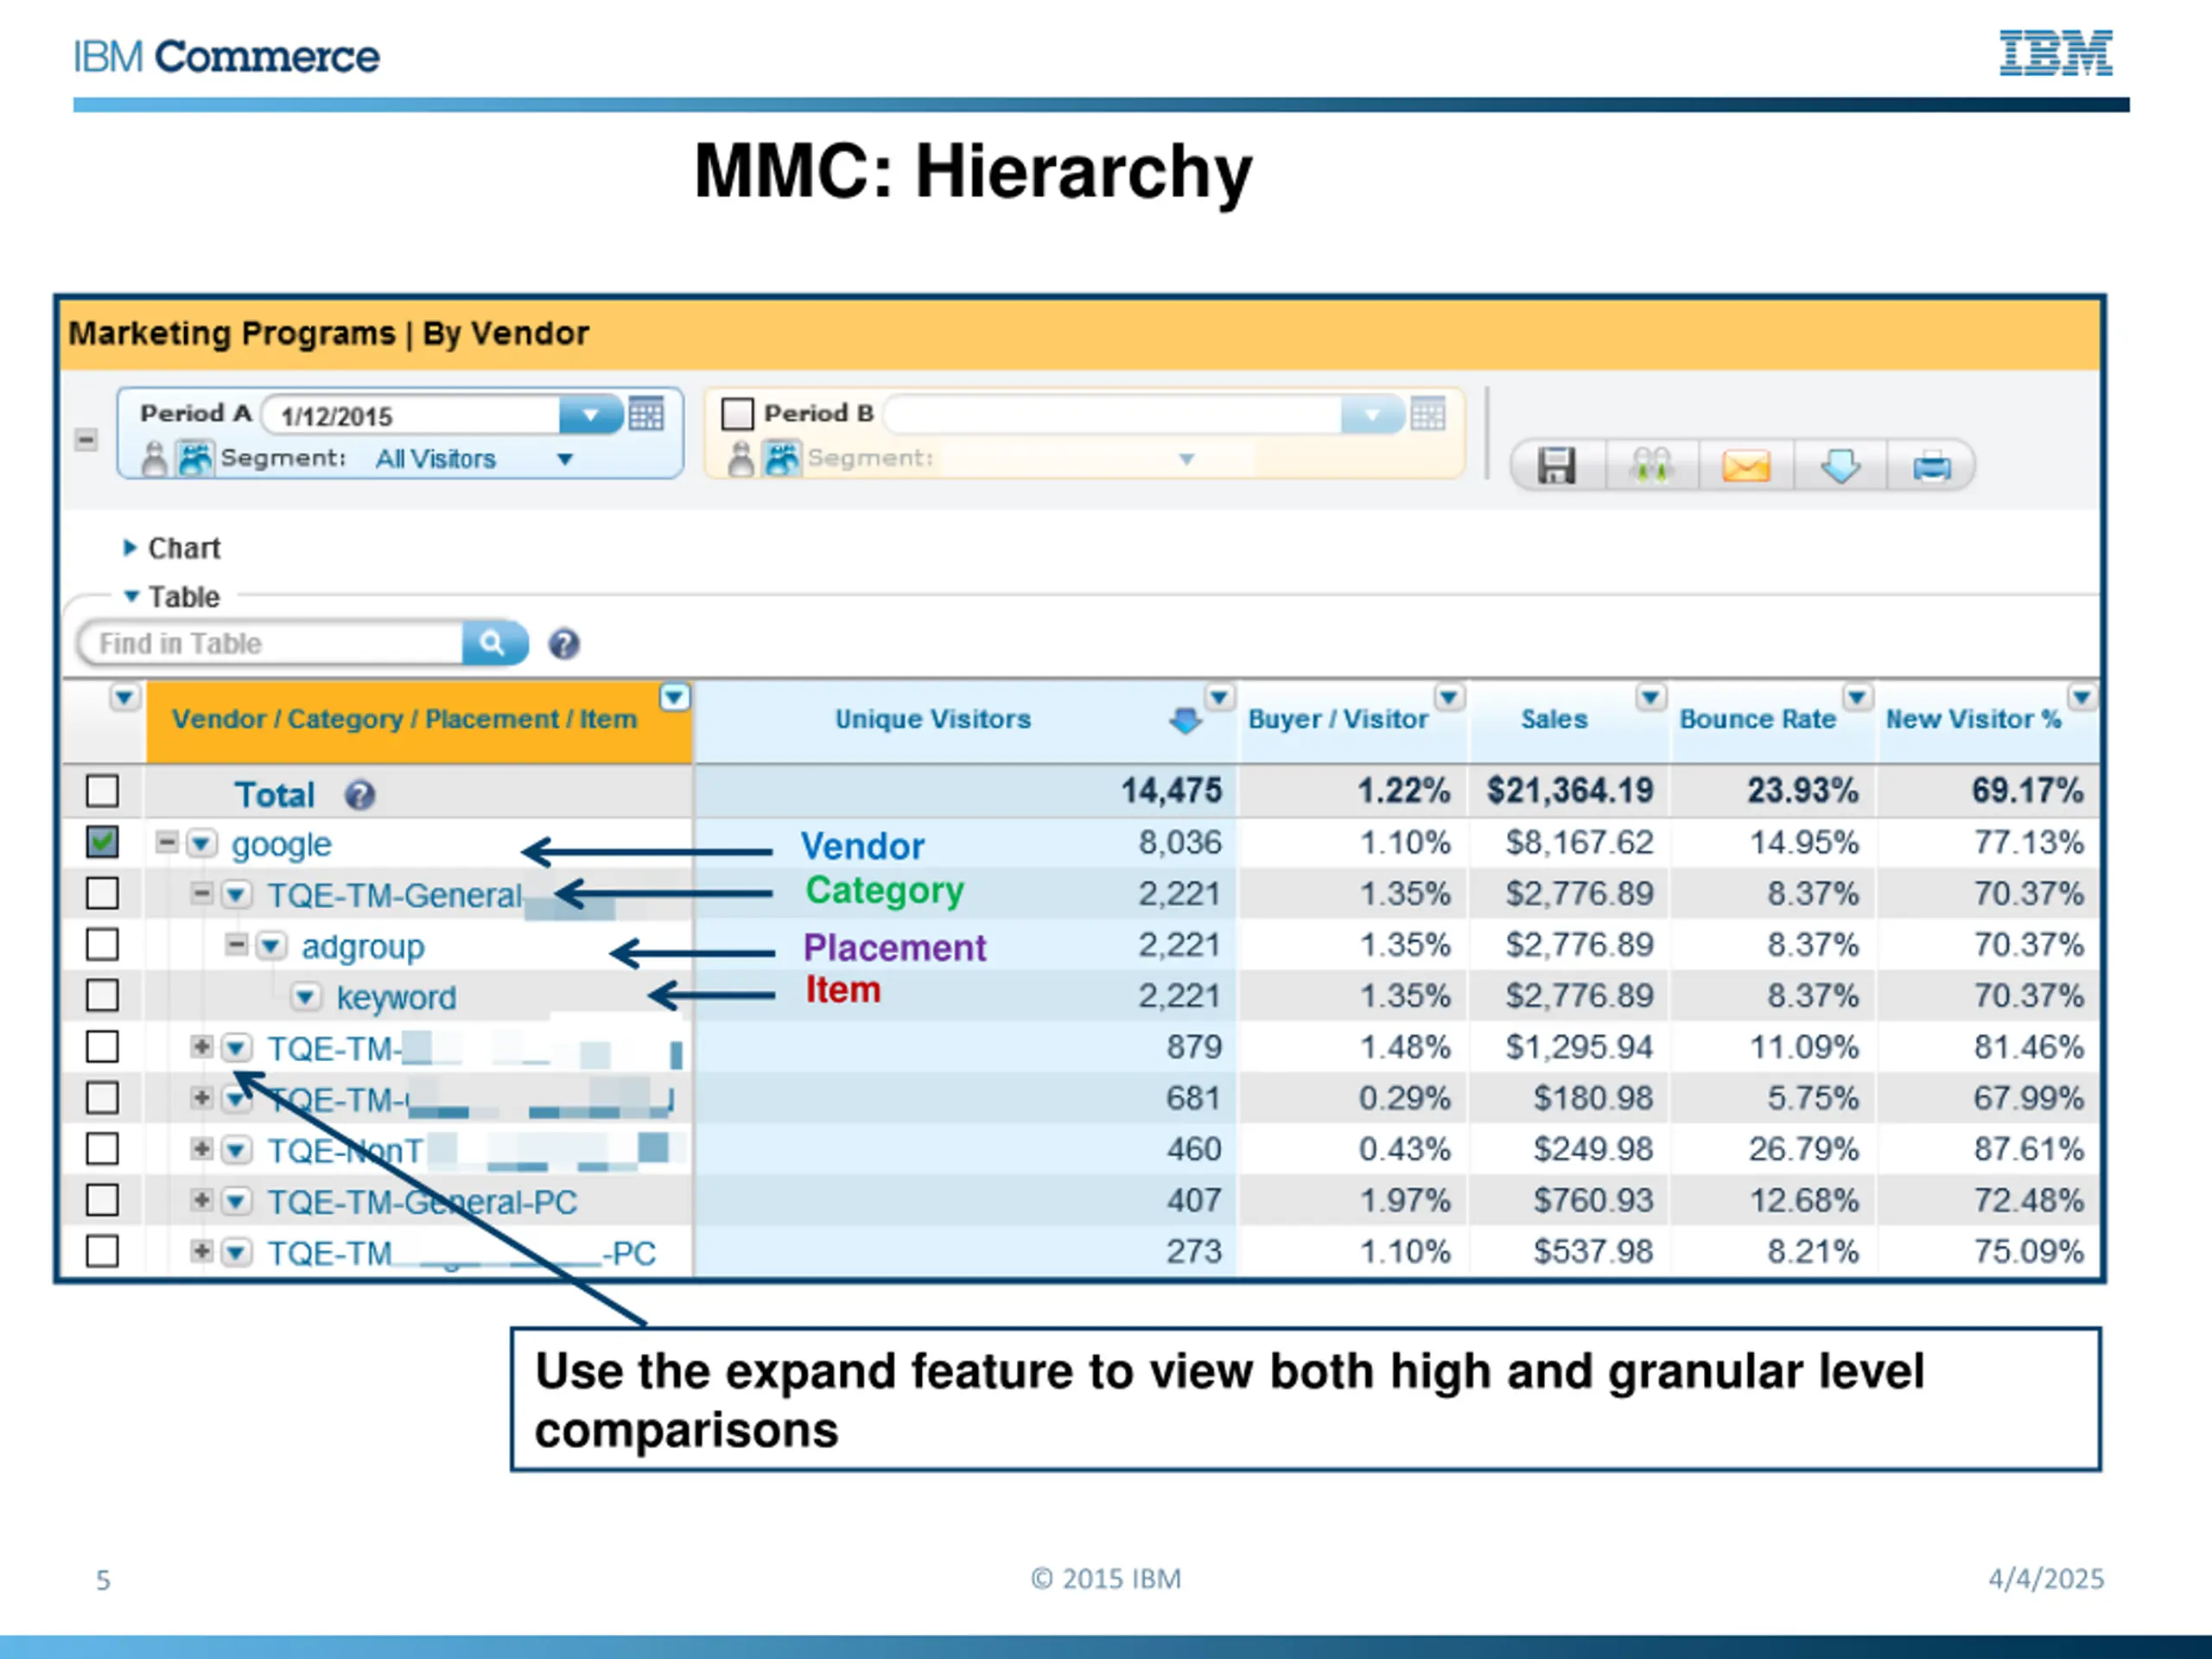This screenshot has height=1659, width=2212.
Task: Click the Period A single person segment icon
Action: tap(154, 459)
